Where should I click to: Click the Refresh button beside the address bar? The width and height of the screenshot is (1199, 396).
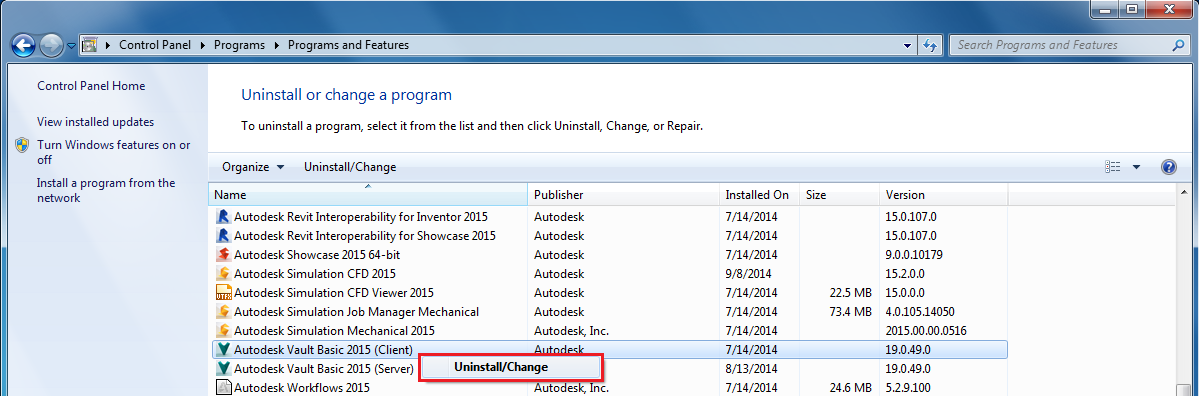(930, 45)
